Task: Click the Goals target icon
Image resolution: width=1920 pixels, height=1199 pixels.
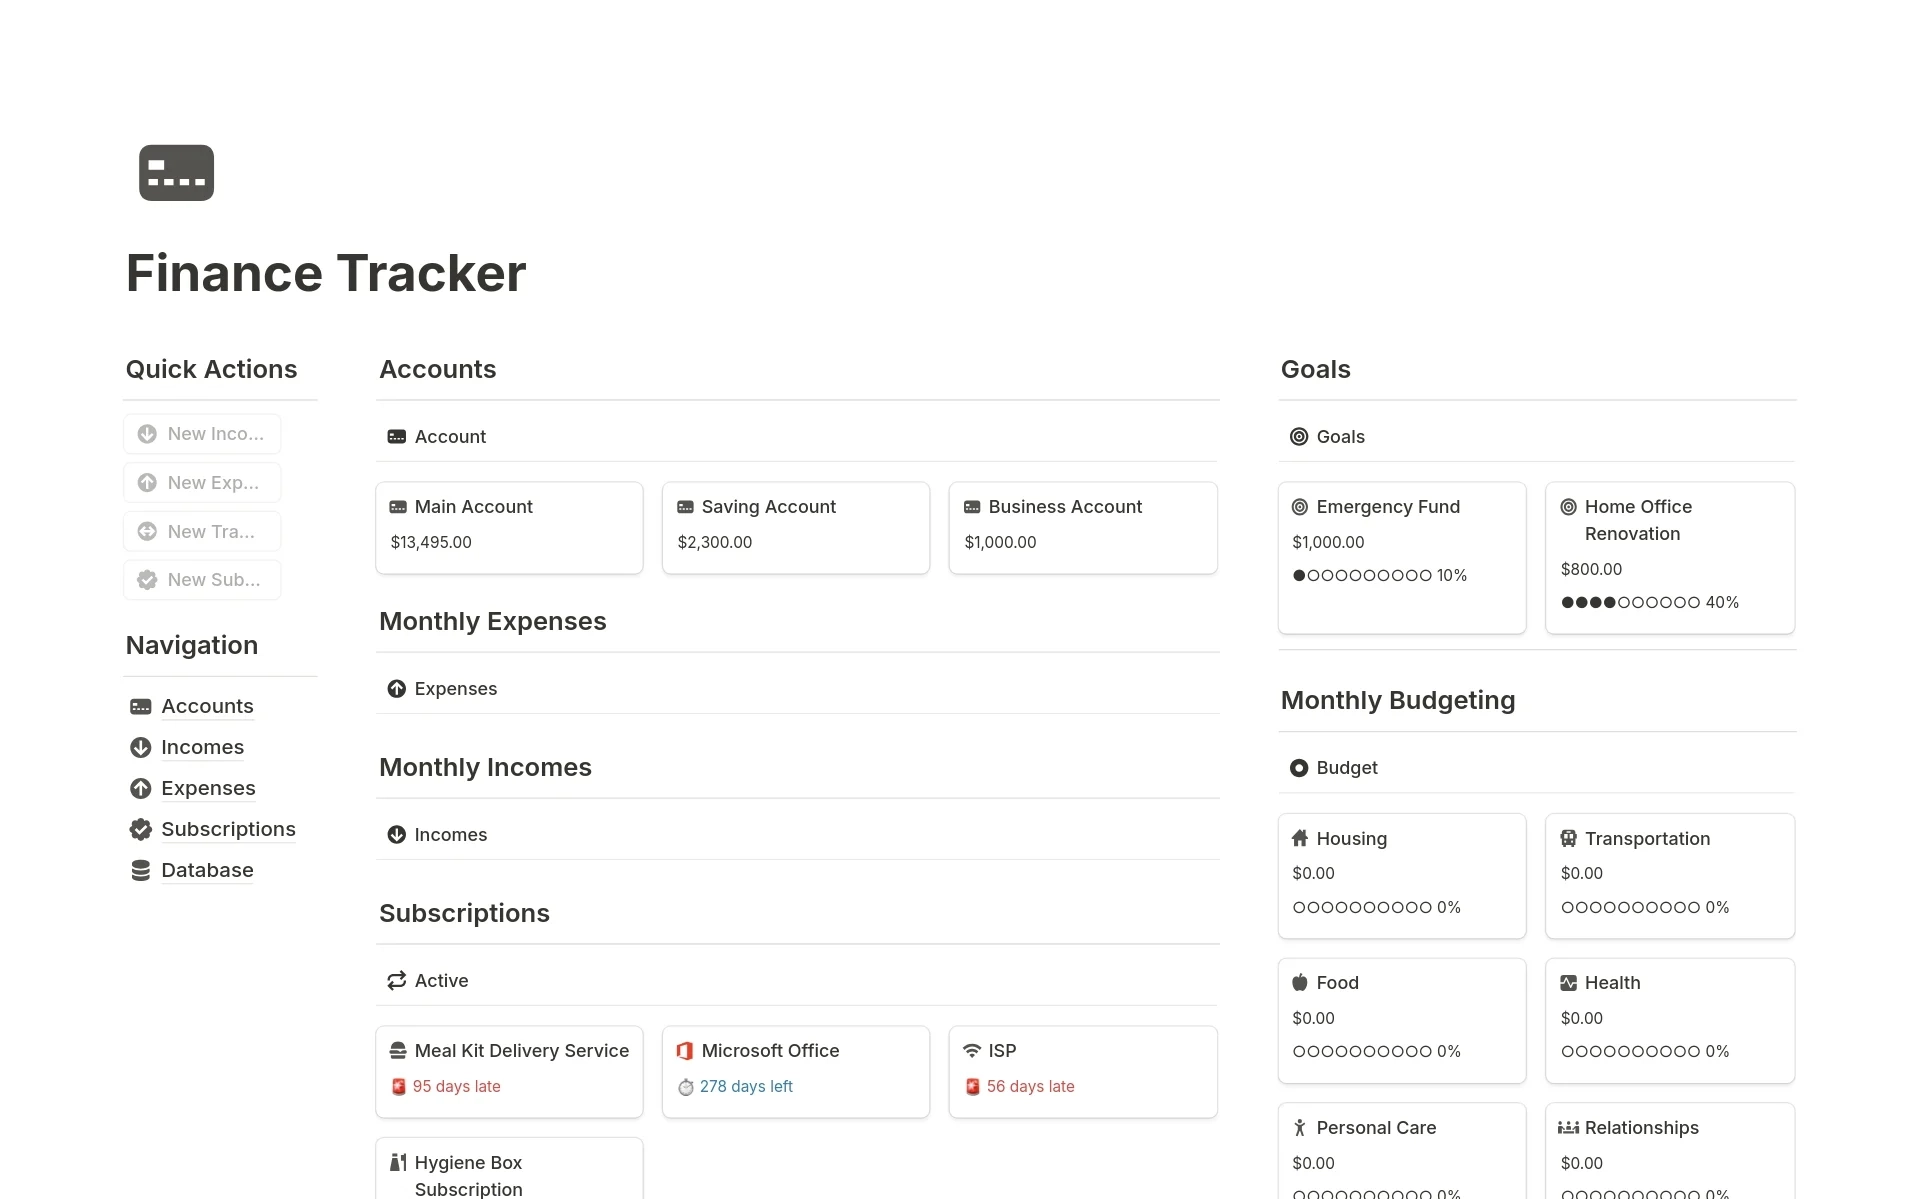Action: click(1298, 437)
